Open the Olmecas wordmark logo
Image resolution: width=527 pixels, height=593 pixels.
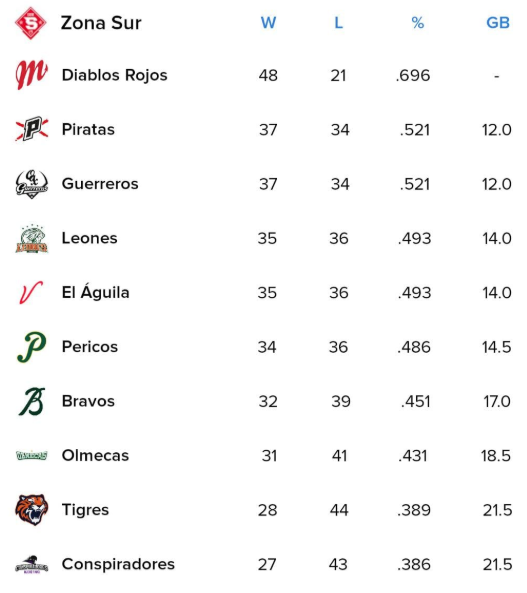coord(32,455)
